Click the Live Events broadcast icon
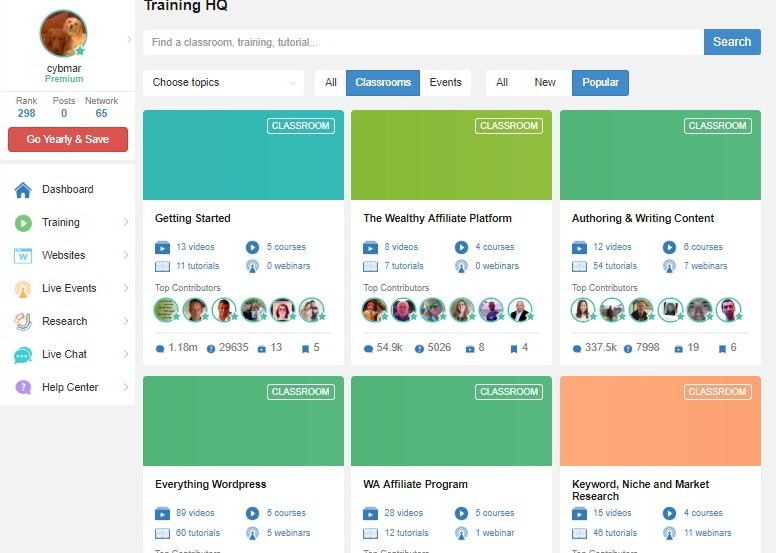The image size is (776, 553). pyautogui.click(x=23, y=289)
